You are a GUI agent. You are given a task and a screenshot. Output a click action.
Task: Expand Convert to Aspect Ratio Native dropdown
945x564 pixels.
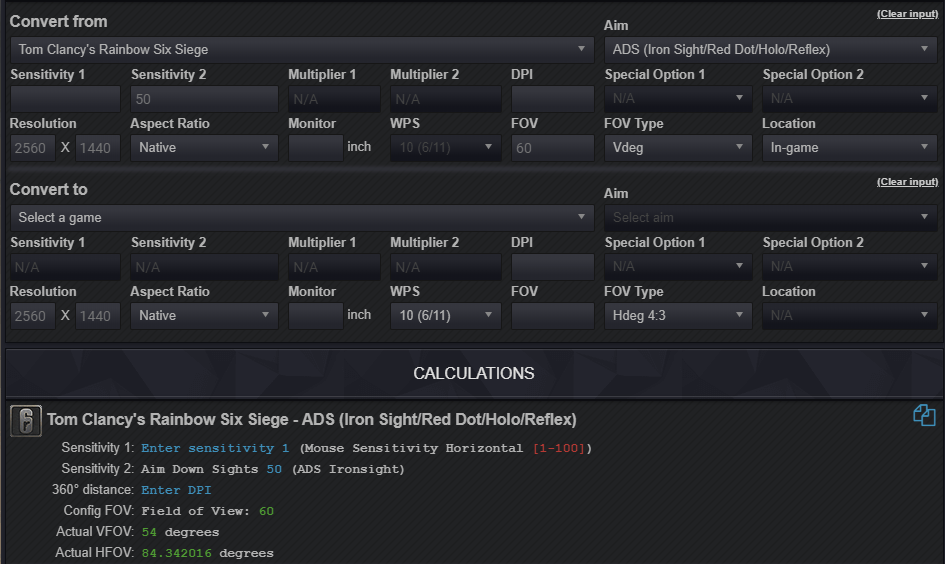click(x=204, y=316)
